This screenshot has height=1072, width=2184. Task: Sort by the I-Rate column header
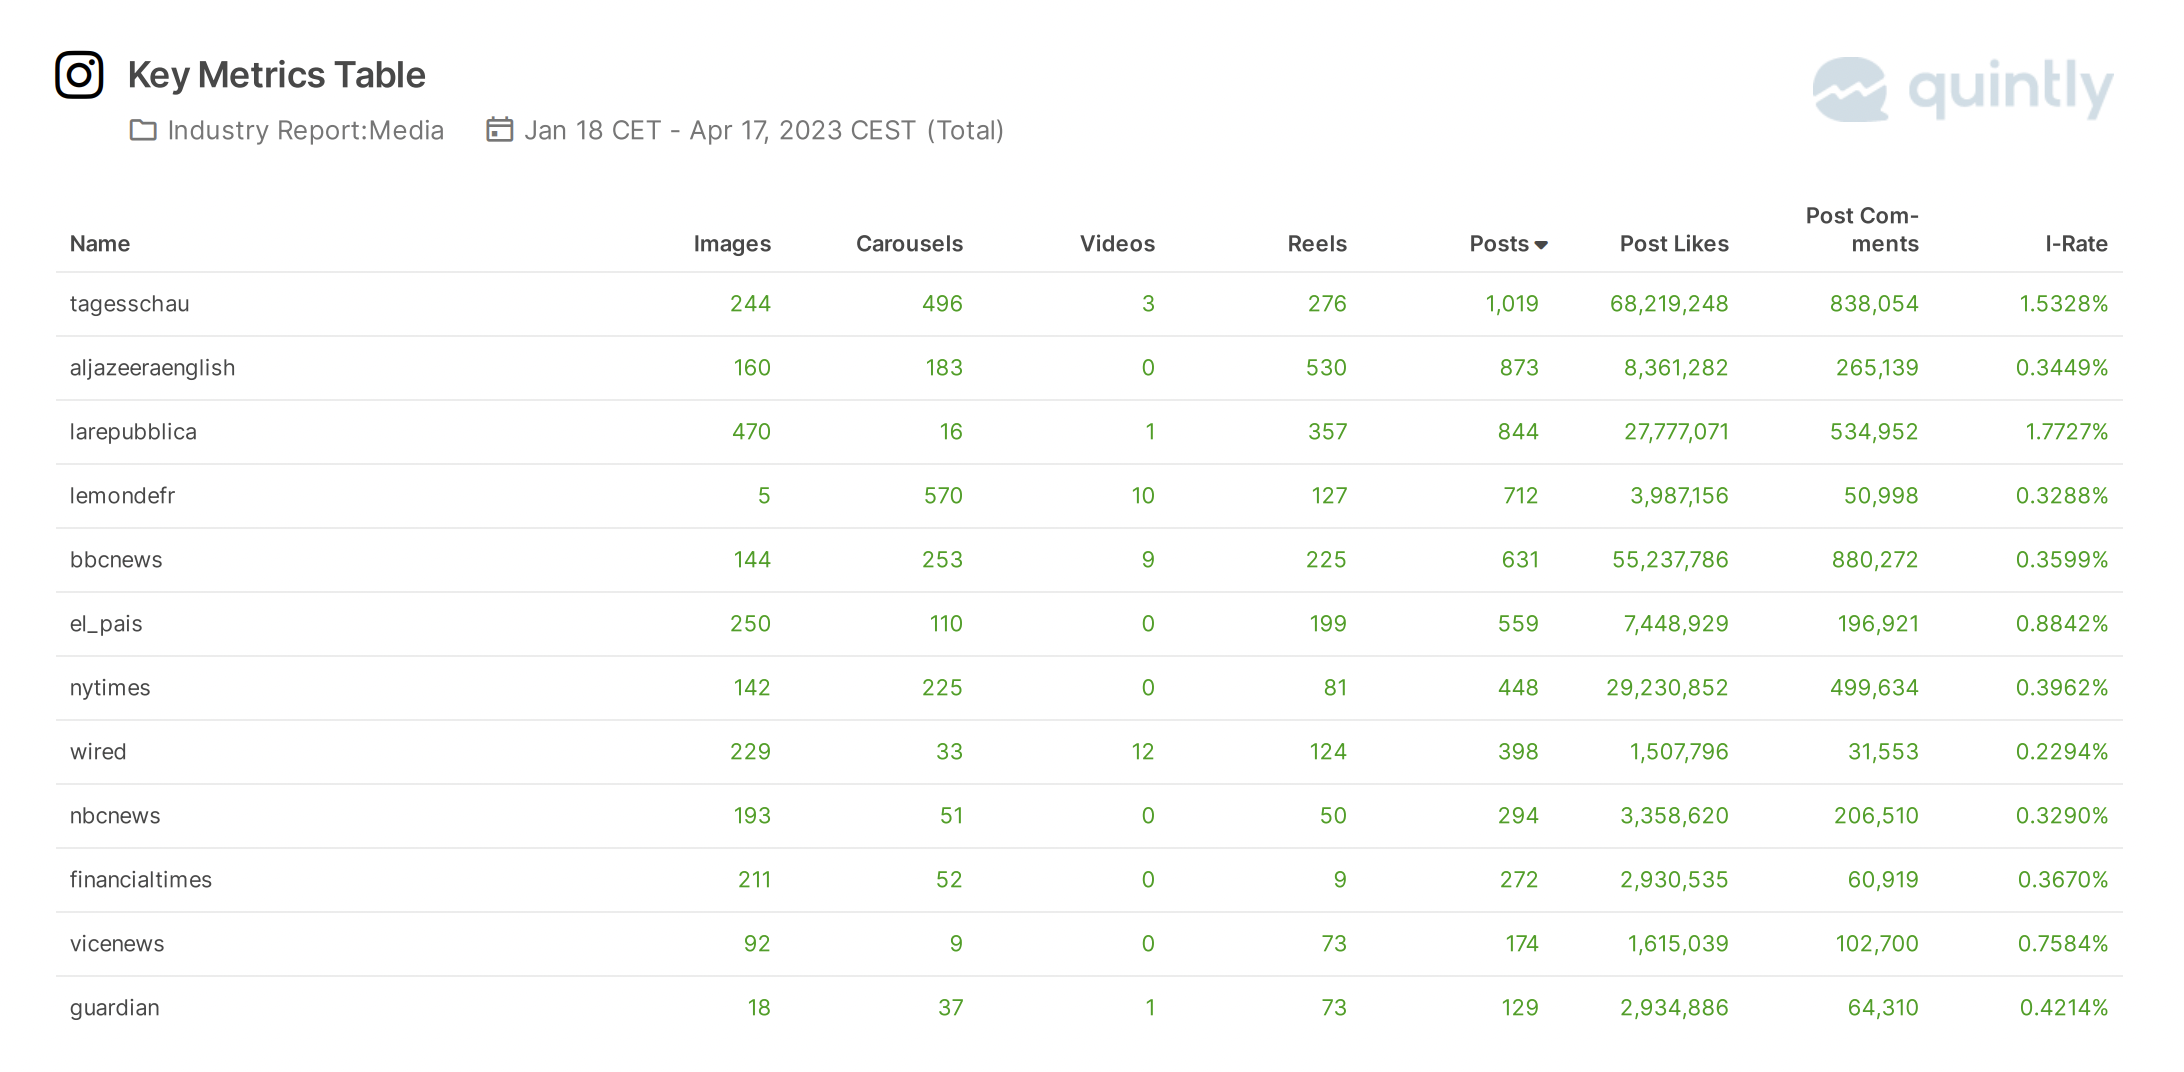point(2076,244)
